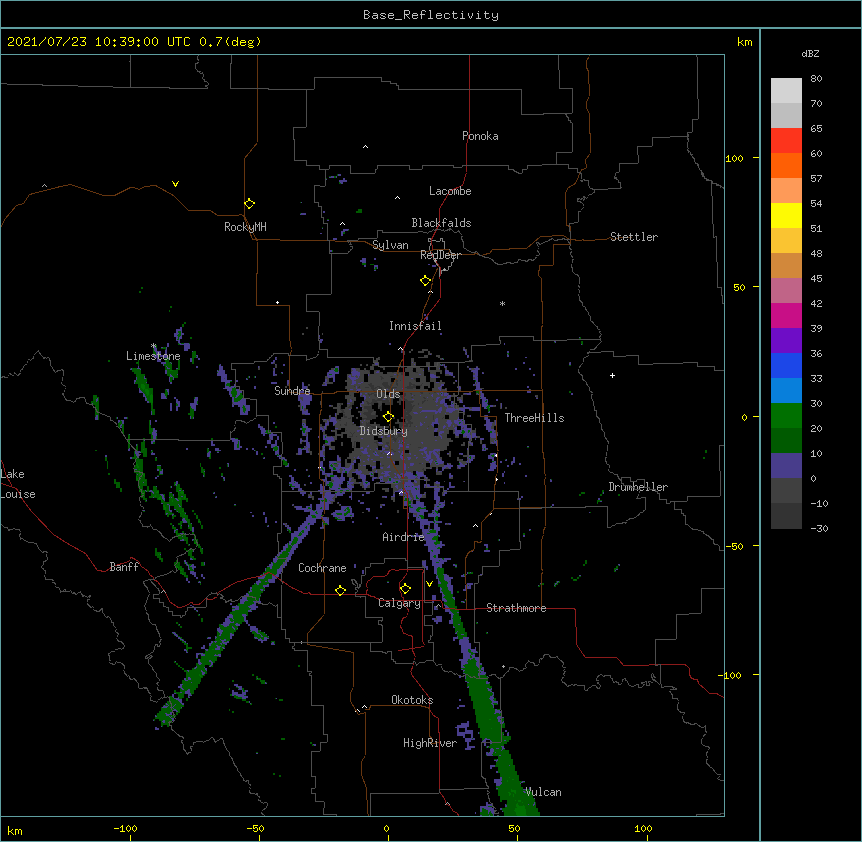The width and height of the screenshot is (862, 842).
Task: Click the white asterisk marker above Limestone
Action: (153, 346)
